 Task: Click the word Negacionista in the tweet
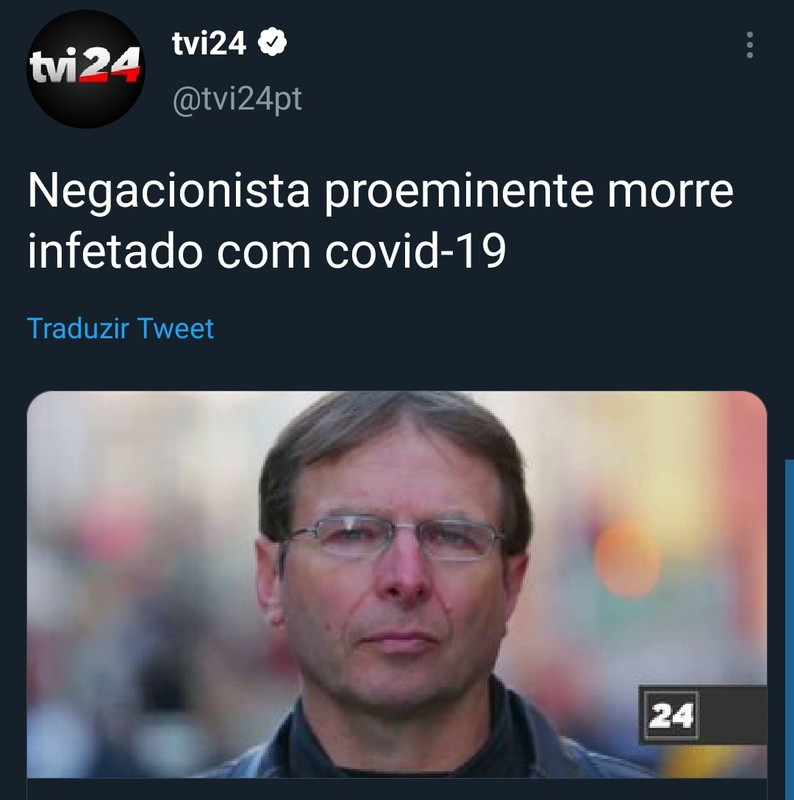(169, 191)
